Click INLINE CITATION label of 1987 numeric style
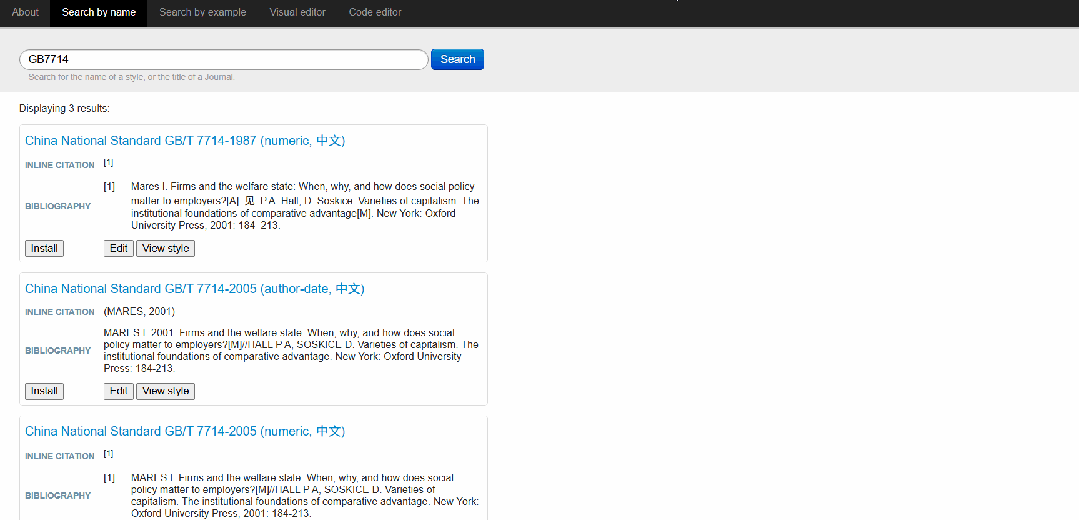Image resolution: width=1079 pixels, height=520 pixels. click(60, 165)
